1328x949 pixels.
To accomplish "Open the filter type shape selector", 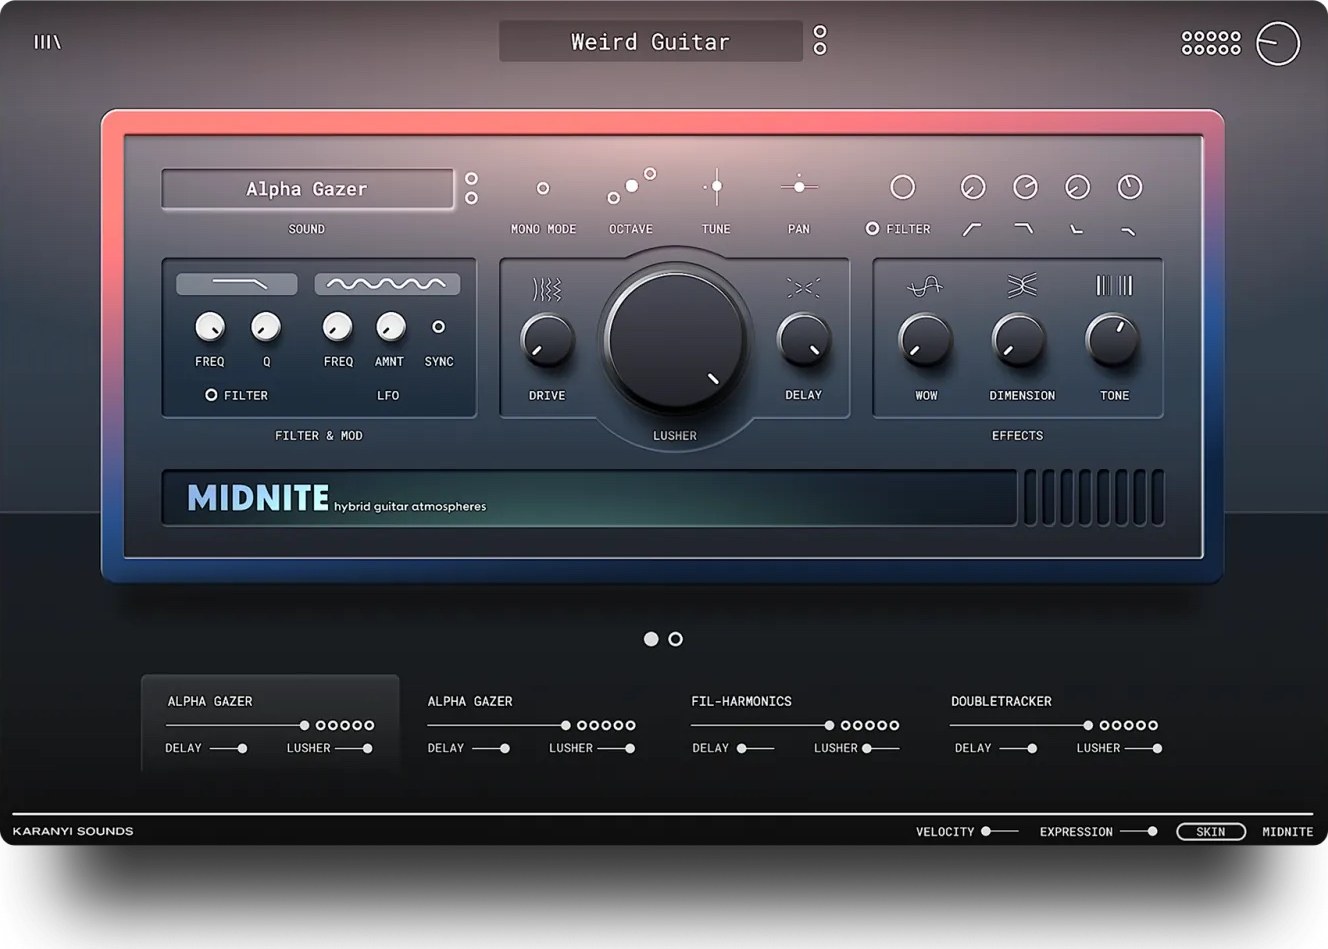I will [x=237, y=284].
